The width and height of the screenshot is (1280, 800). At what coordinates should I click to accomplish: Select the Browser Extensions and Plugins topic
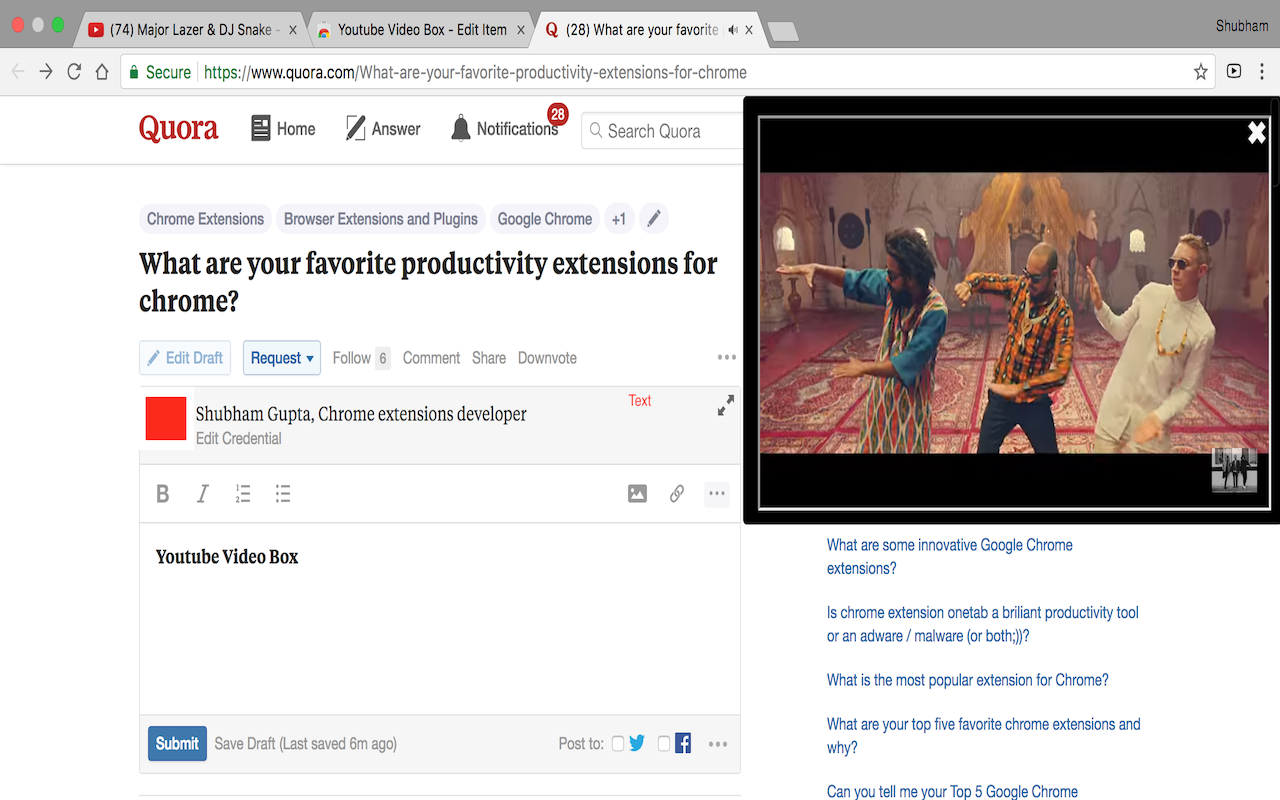381,219
